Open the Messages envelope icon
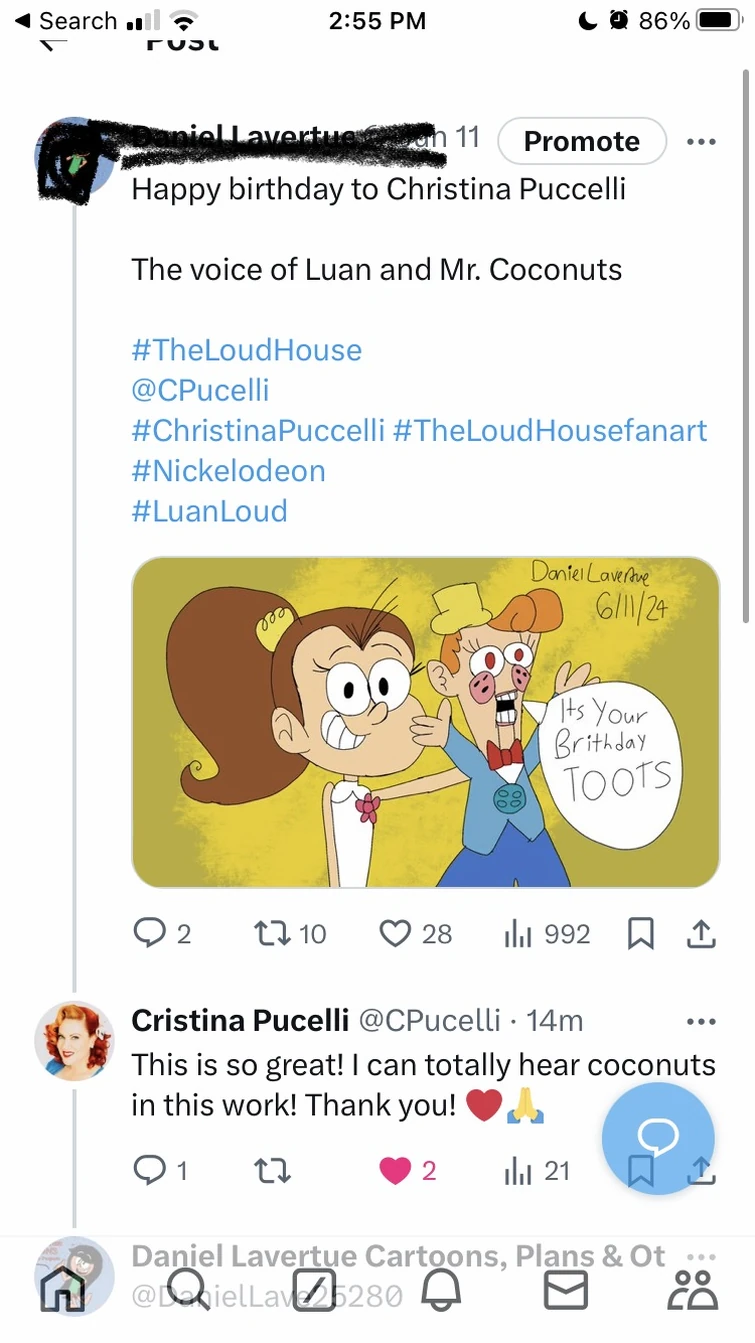 click(566, 1290)
